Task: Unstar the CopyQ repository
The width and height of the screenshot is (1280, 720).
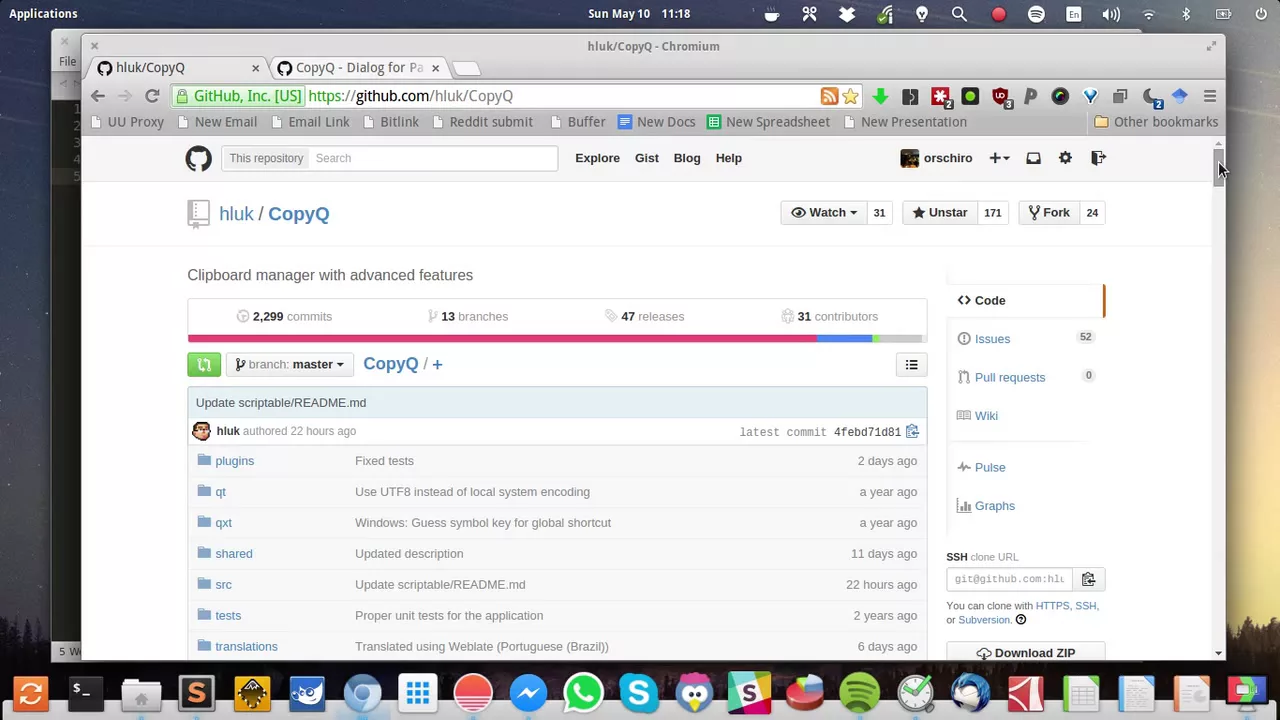Action: tap(940, 213)
